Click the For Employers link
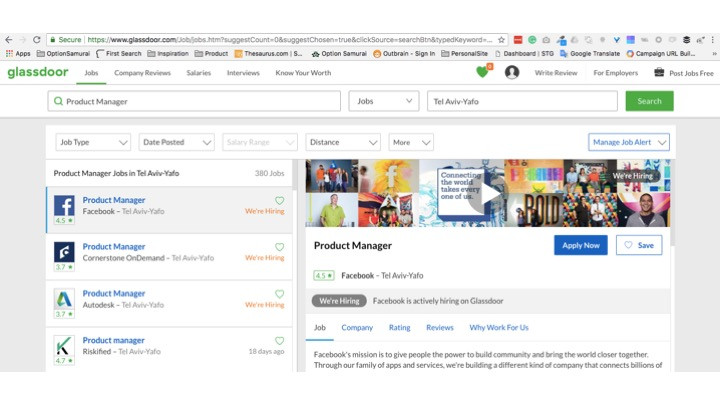The width and height of the screenshot is (720, 405). [x=615, y=73]
